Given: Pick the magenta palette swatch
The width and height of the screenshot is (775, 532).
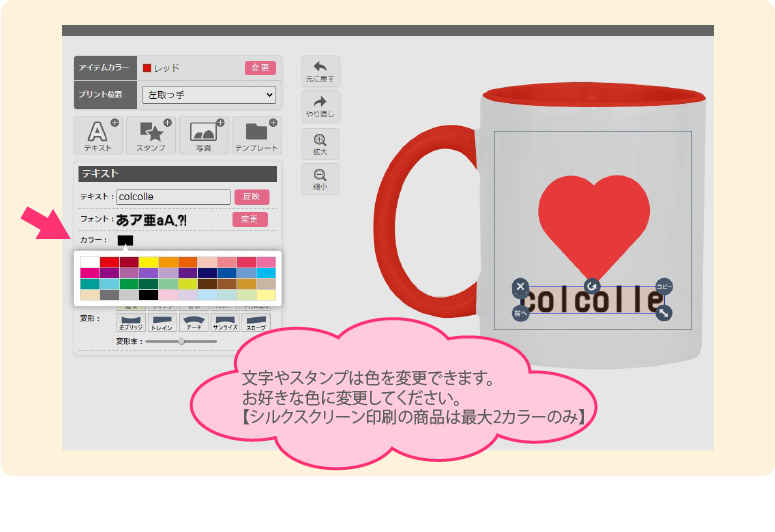Looking at the screenshot, I should [x=90, y=273].
